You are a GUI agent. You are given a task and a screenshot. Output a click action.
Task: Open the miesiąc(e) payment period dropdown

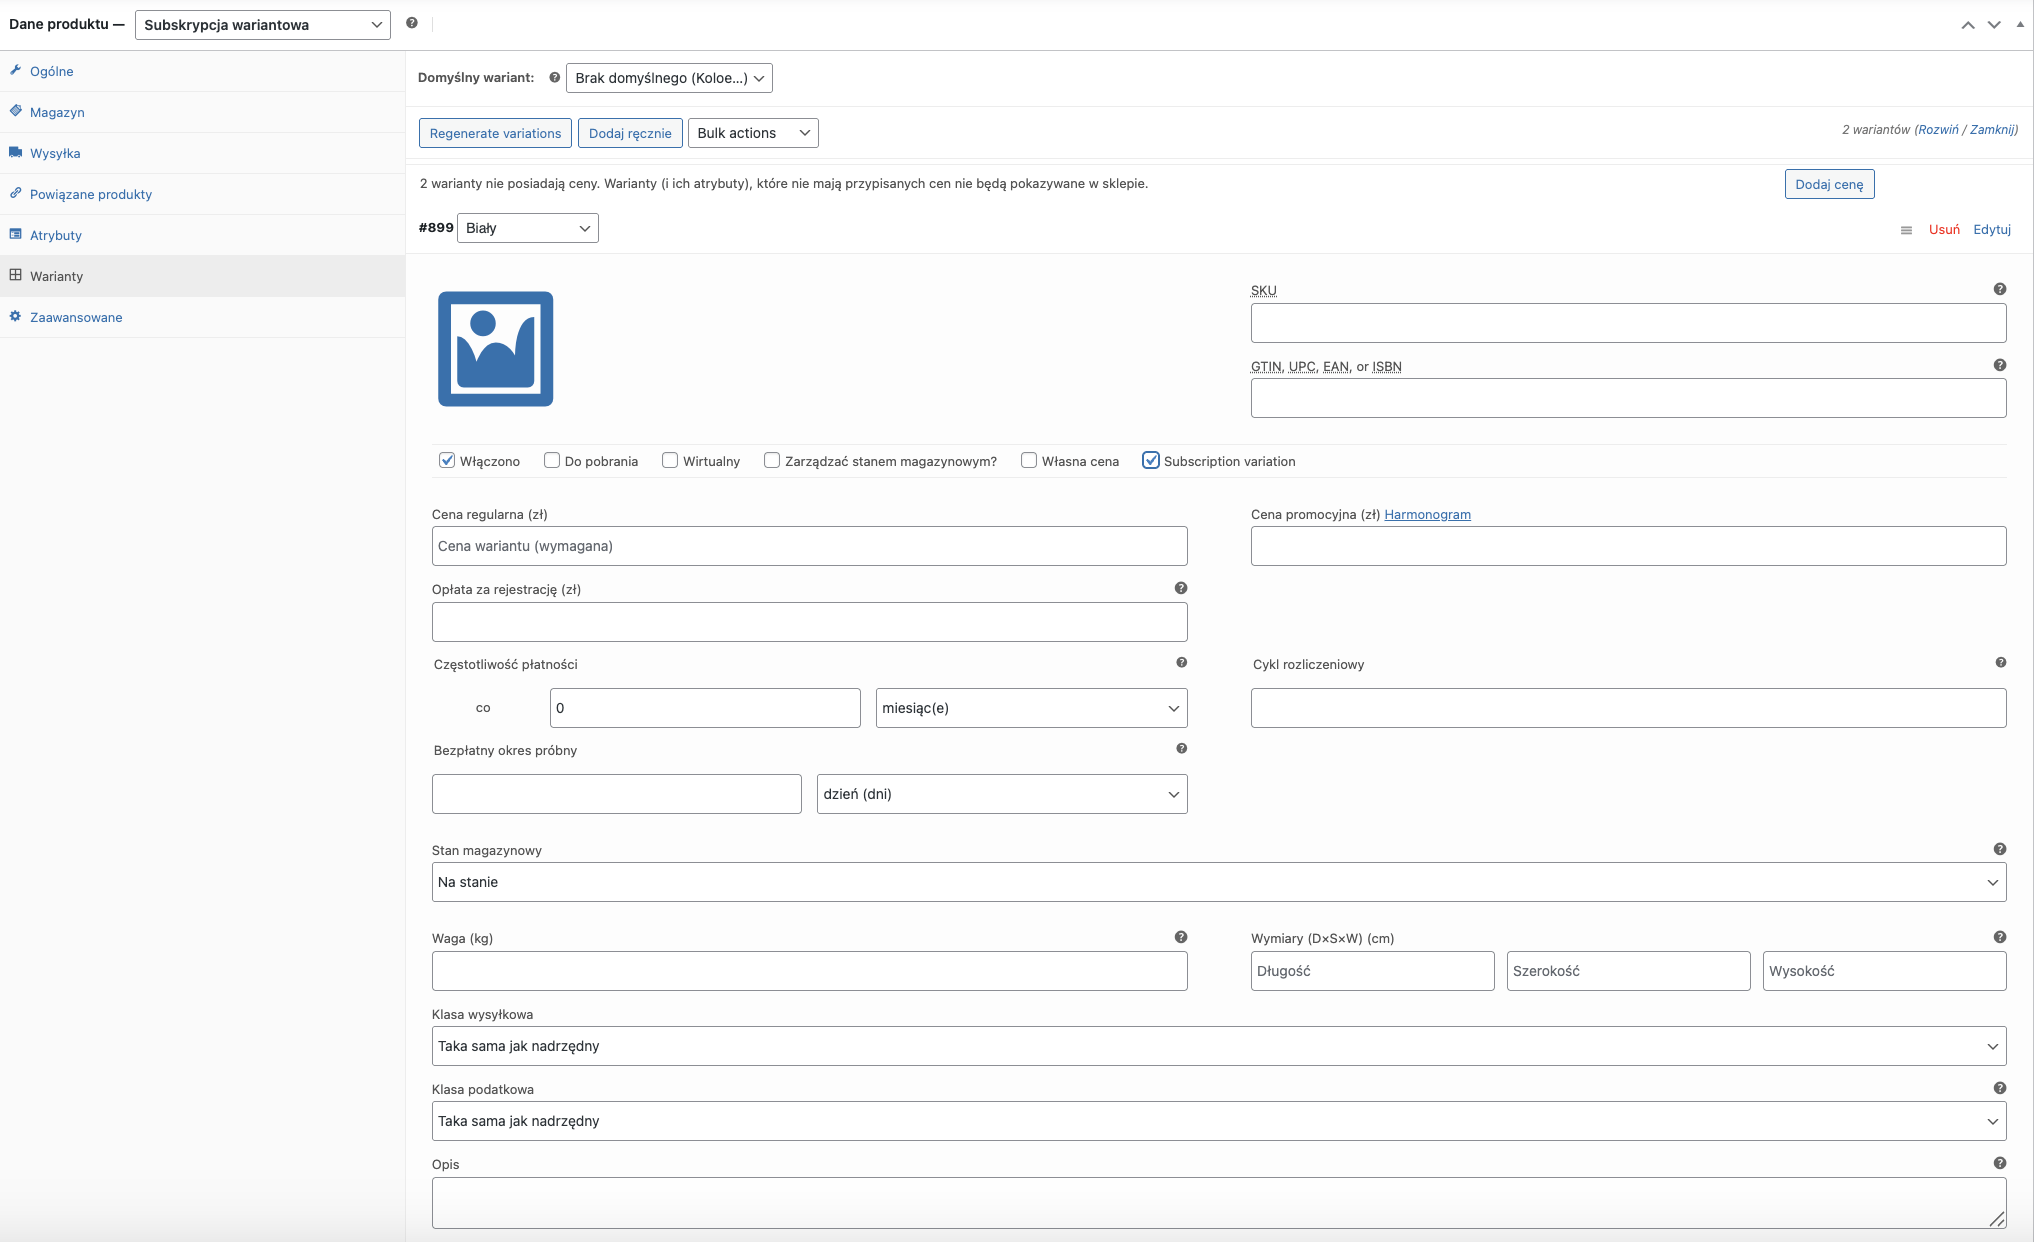[1030, 708]
